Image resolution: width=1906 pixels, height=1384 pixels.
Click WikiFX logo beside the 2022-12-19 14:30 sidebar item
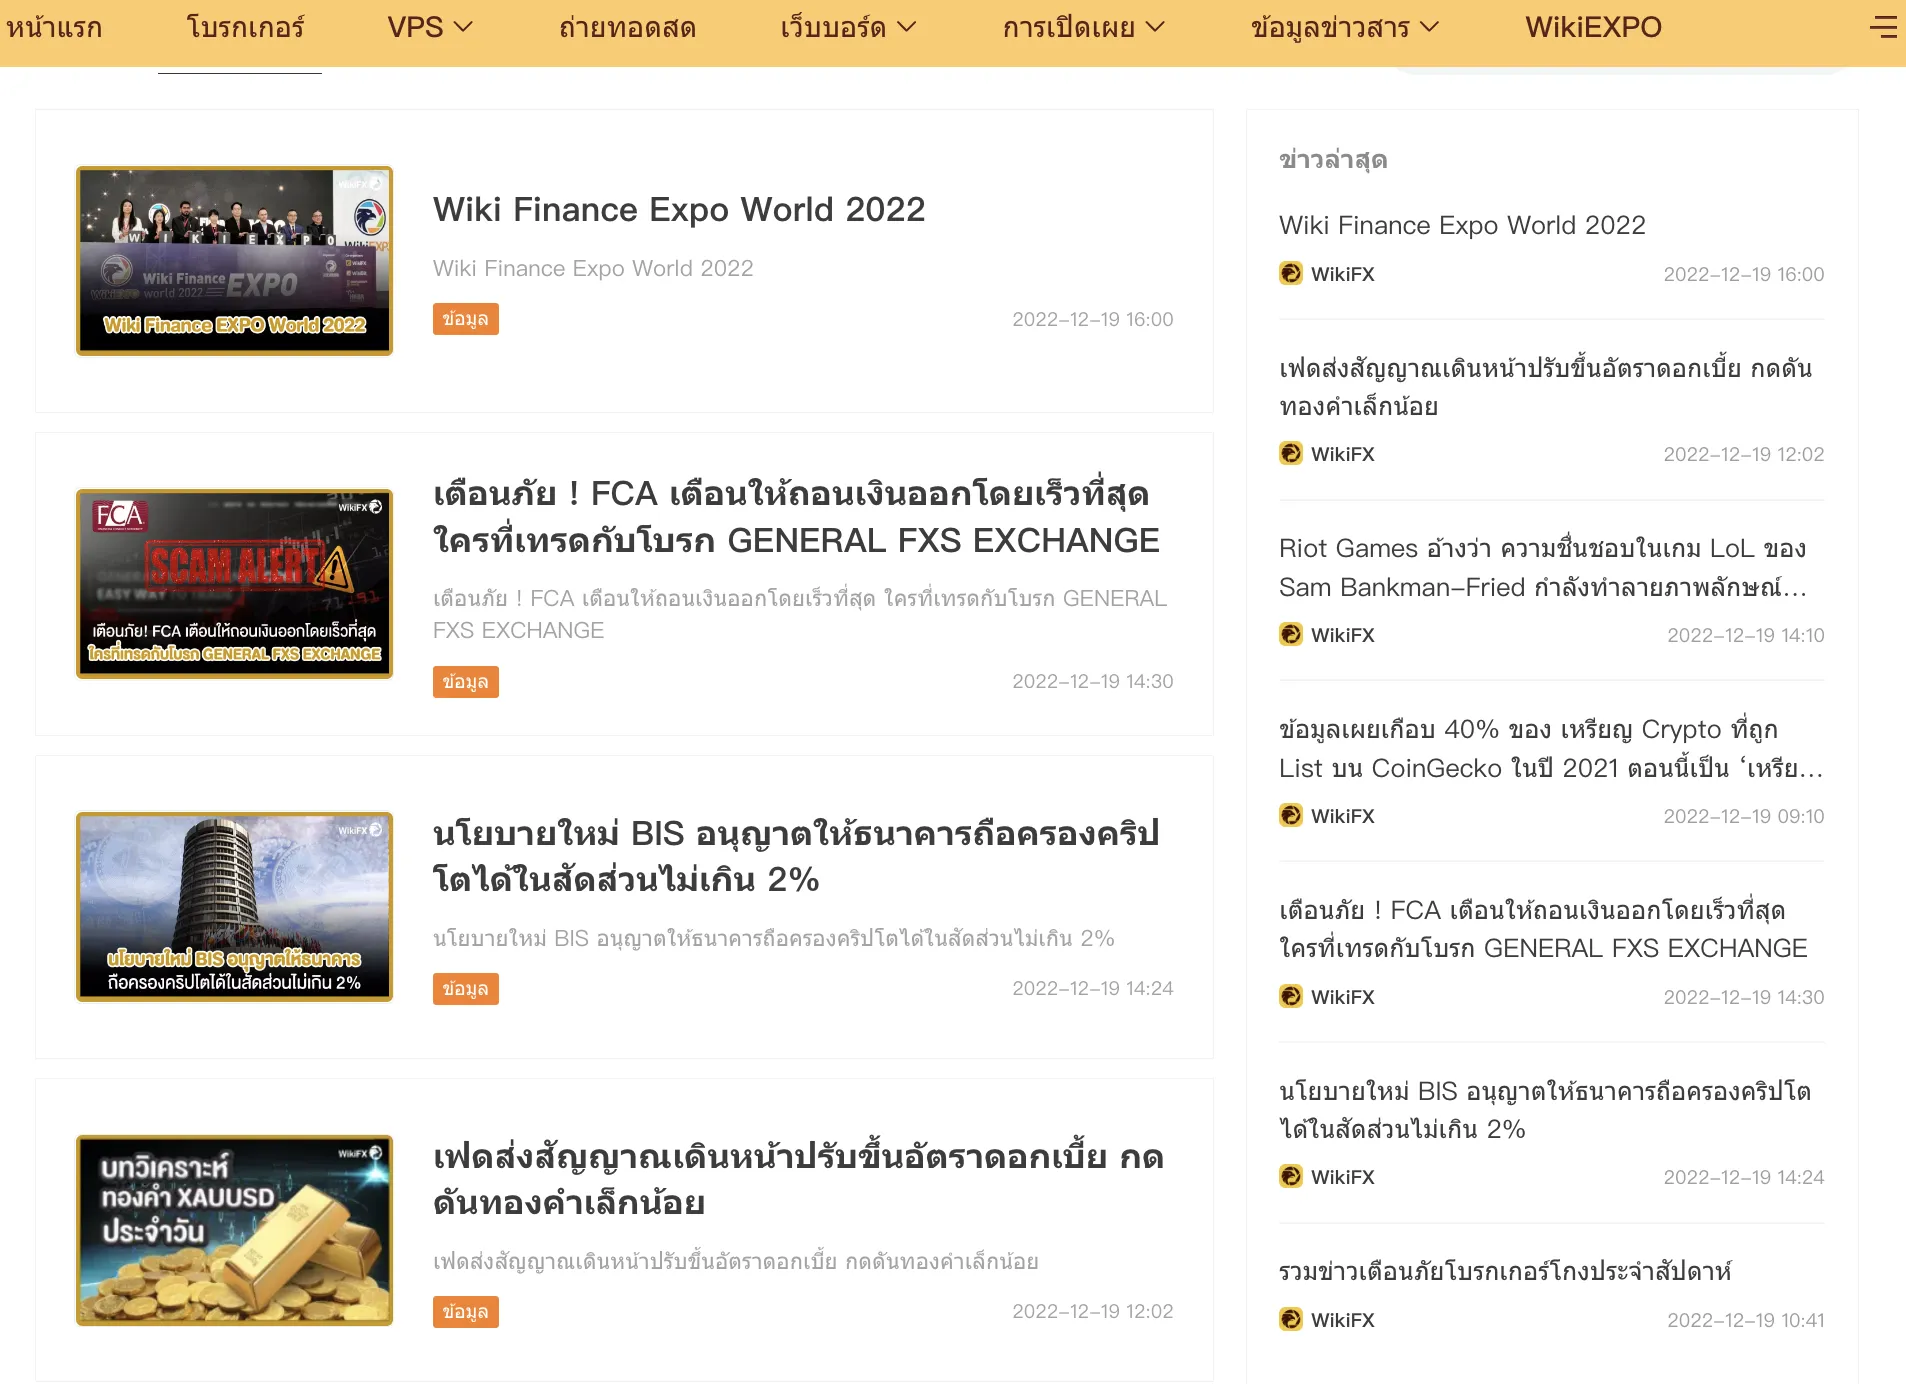(1291, 996)
